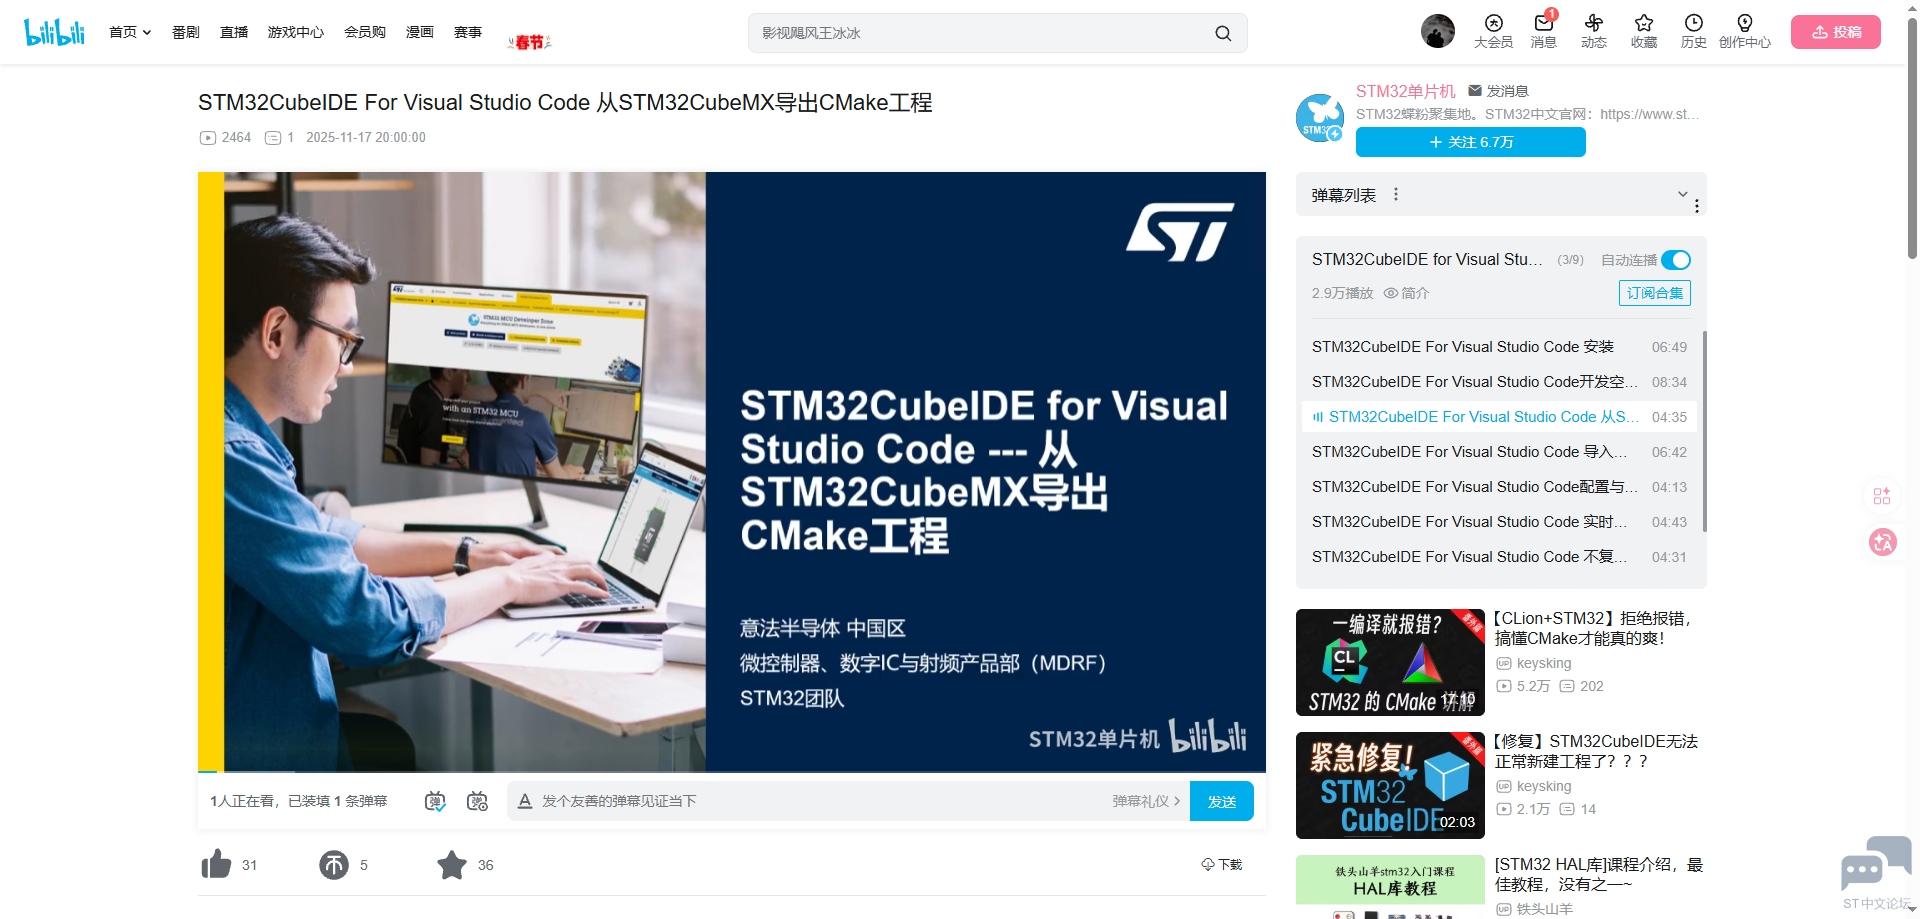Viewport: 1920px width, 919px height.
Task: Open the 历史 history icon
Action: (1693, 31)
